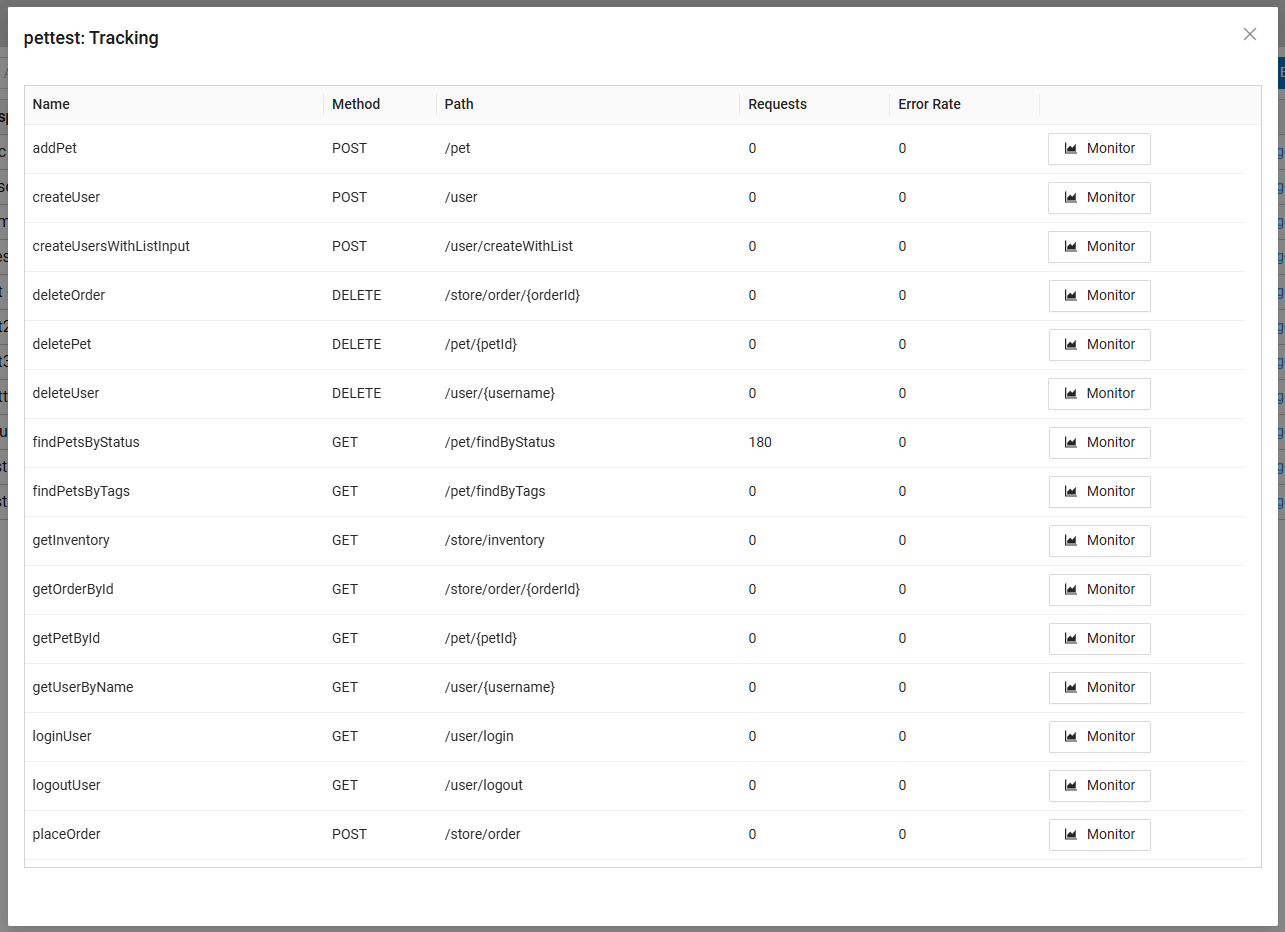The width and height of the screenshot is (1285, 932).
Task: Open Monitor for loginUser row
Action: click(1099, 737)
